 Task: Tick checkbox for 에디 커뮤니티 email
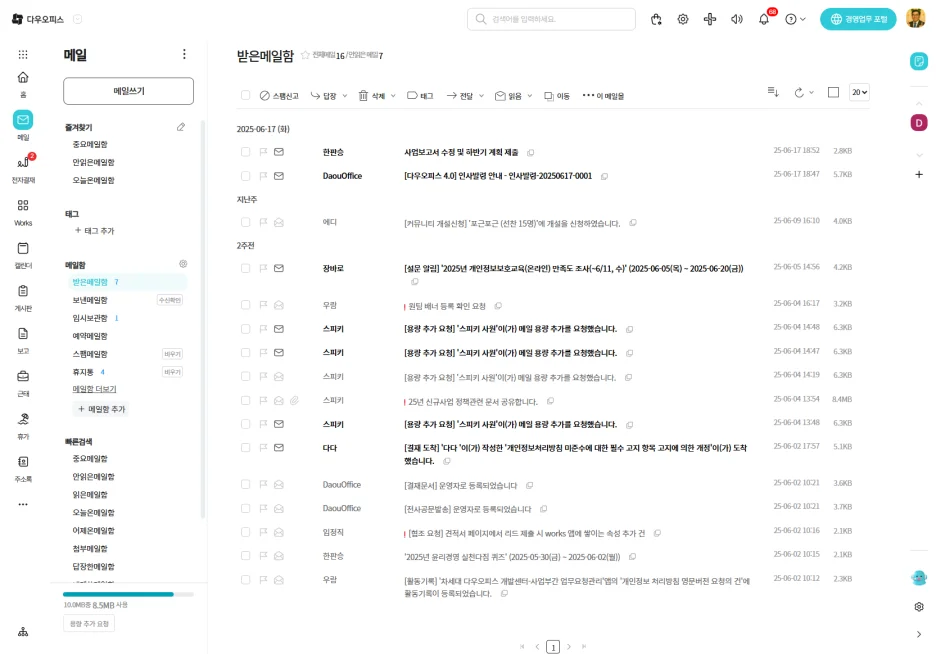[x=245, y=222]
